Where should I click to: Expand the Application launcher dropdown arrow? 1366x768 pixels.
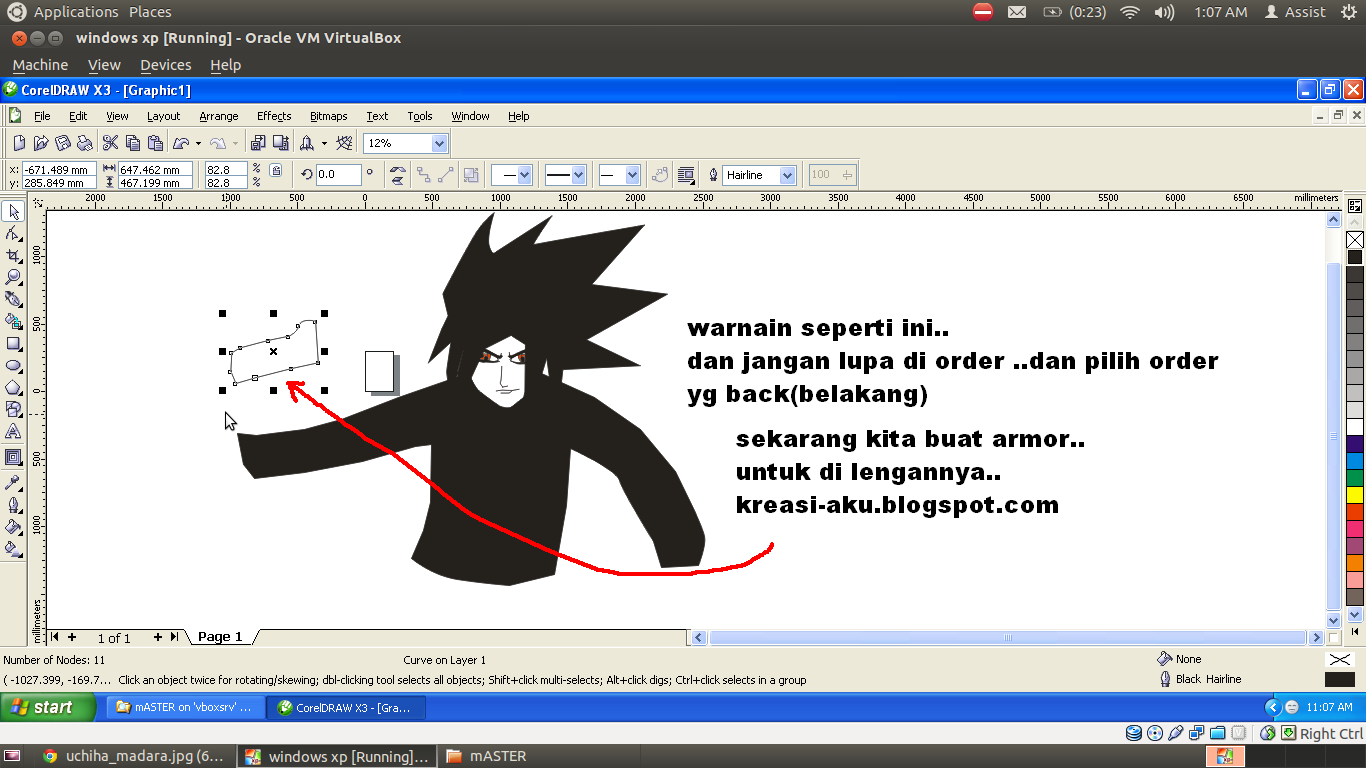pos(325,143)
